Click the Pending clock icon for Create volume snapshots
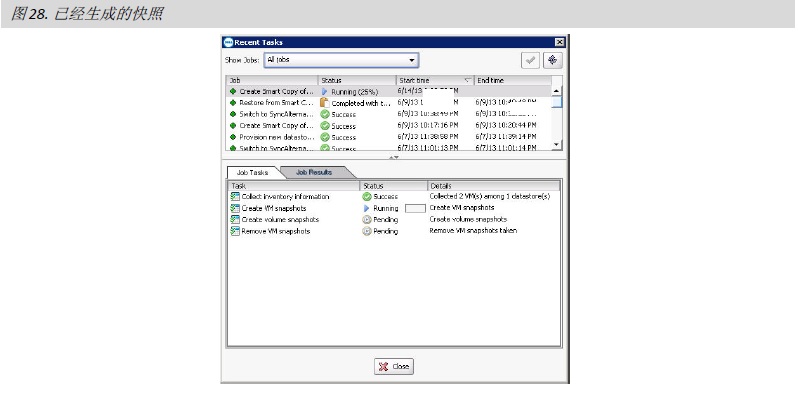This screenshot has width=798, height=393. 366,219
